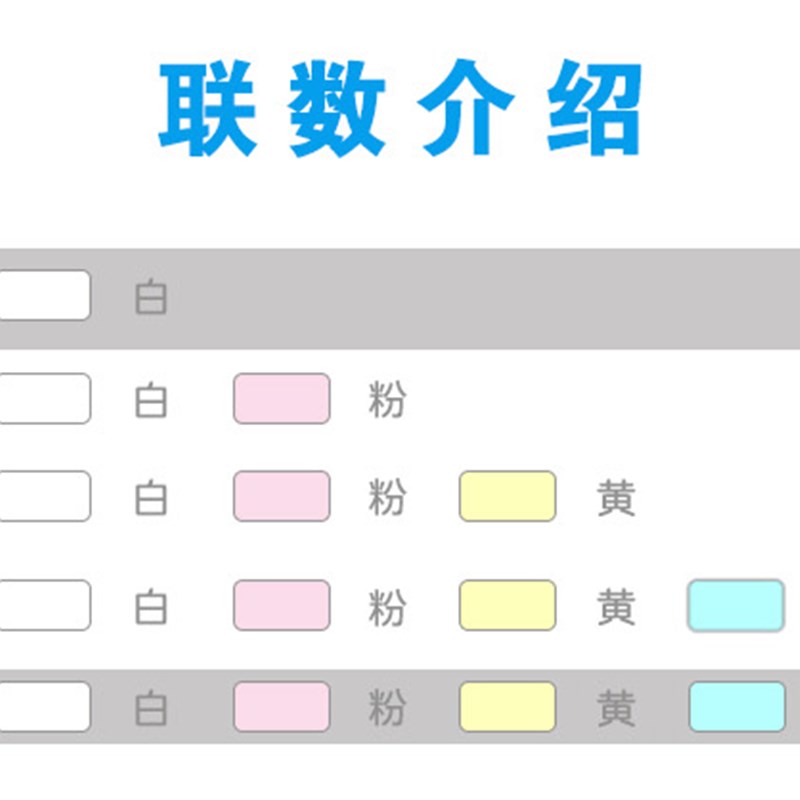Image resolution: width=800 pixels, height=800 pixels.
Task: Select the white swatch in the top gray row
Action: point(44,296)
